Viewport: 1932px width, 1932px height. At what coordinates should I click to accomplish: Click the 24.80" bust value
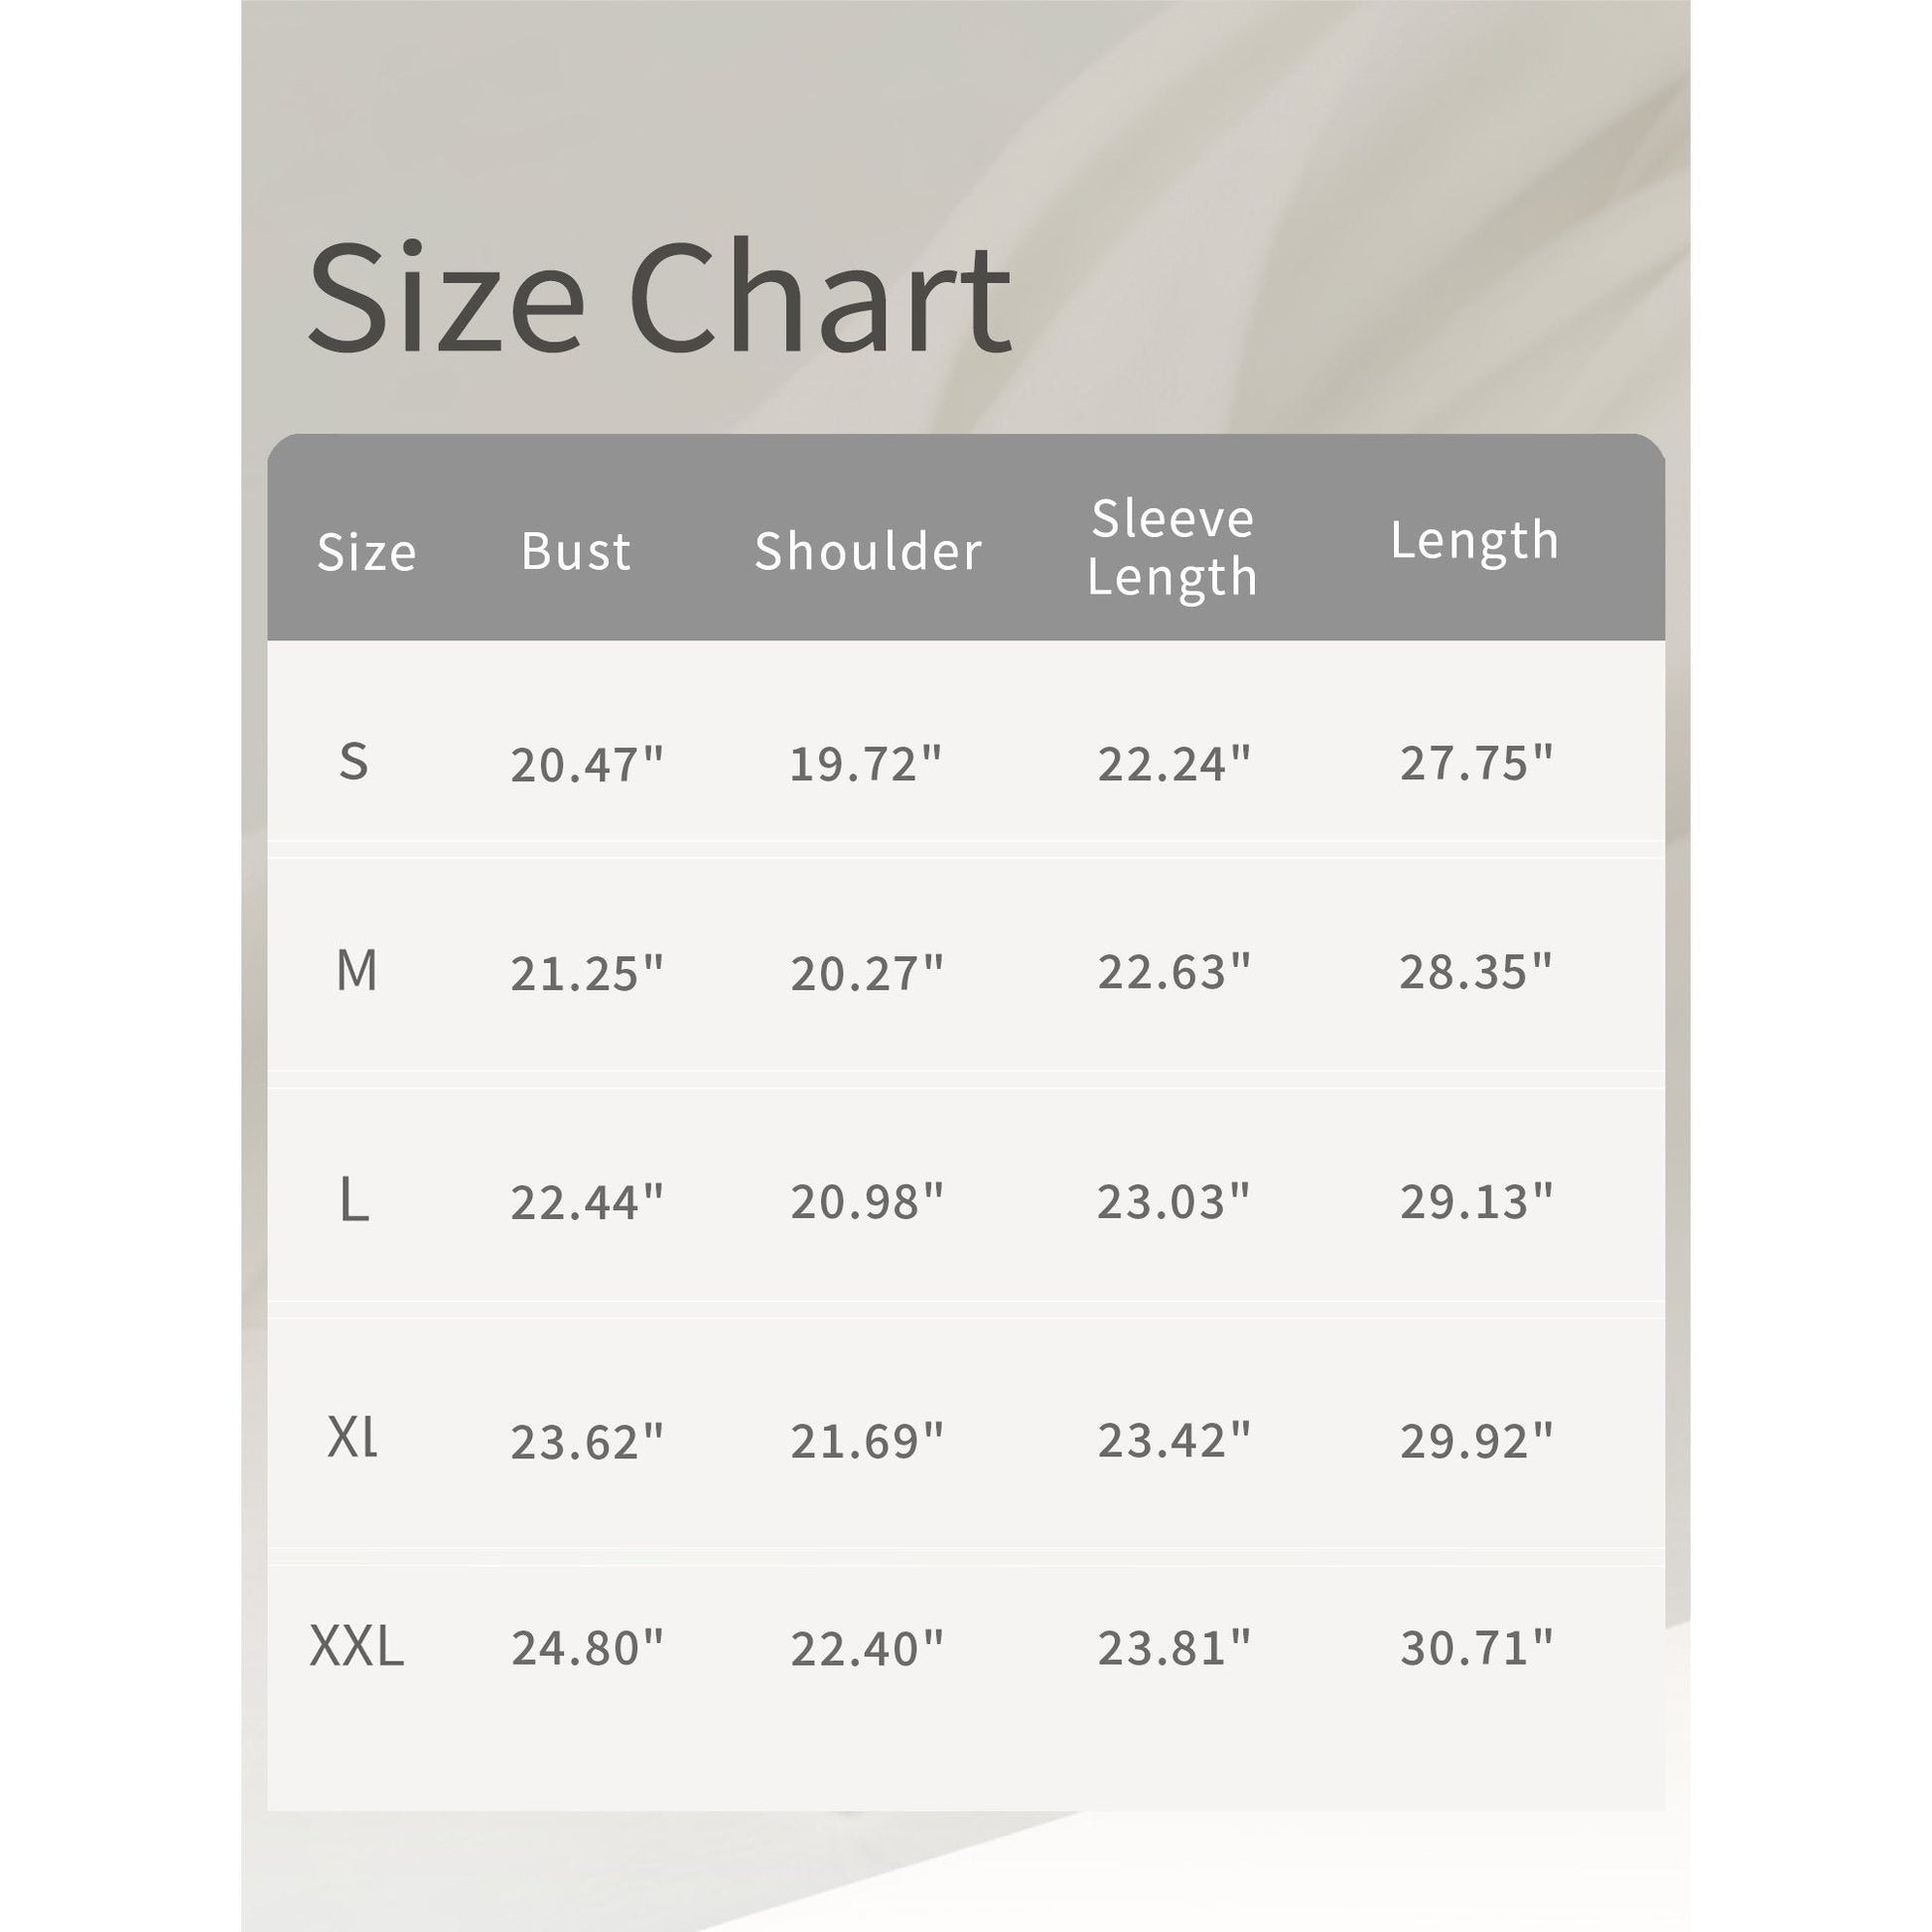click(587, 1649)
